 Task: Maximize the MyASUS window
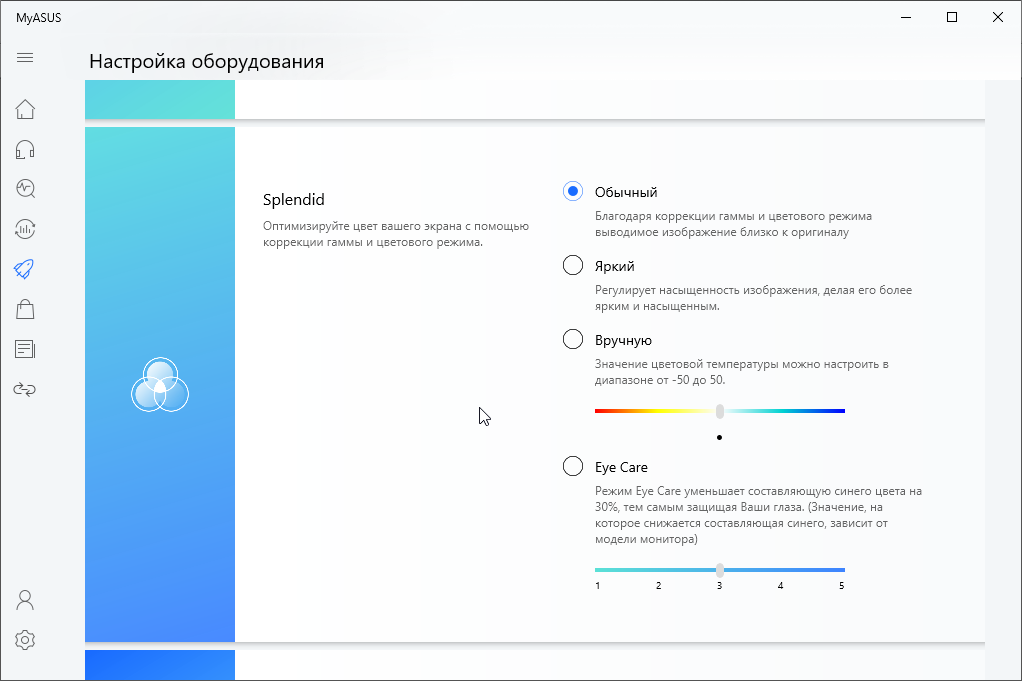[952, 18]
